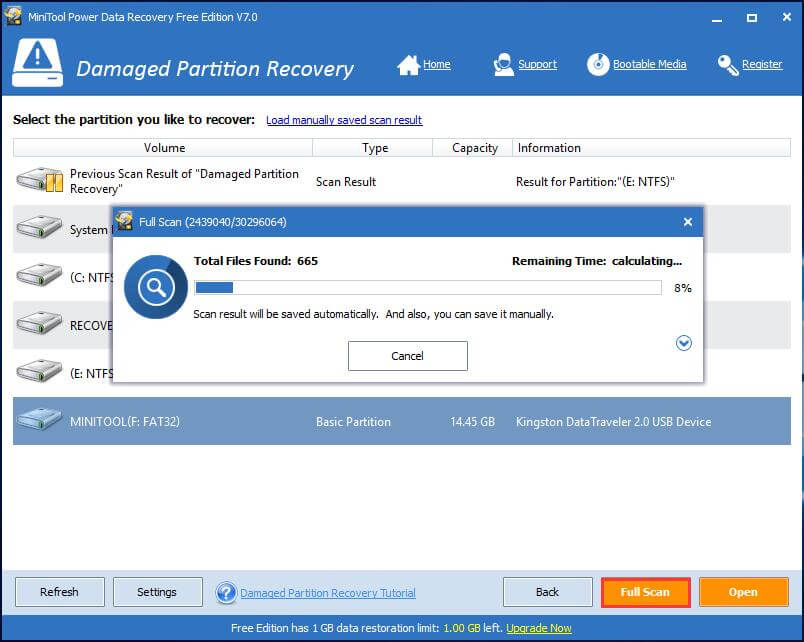804x642 pixels.
Task: Sort list by Capacity column header
Action: click(474, 148)
